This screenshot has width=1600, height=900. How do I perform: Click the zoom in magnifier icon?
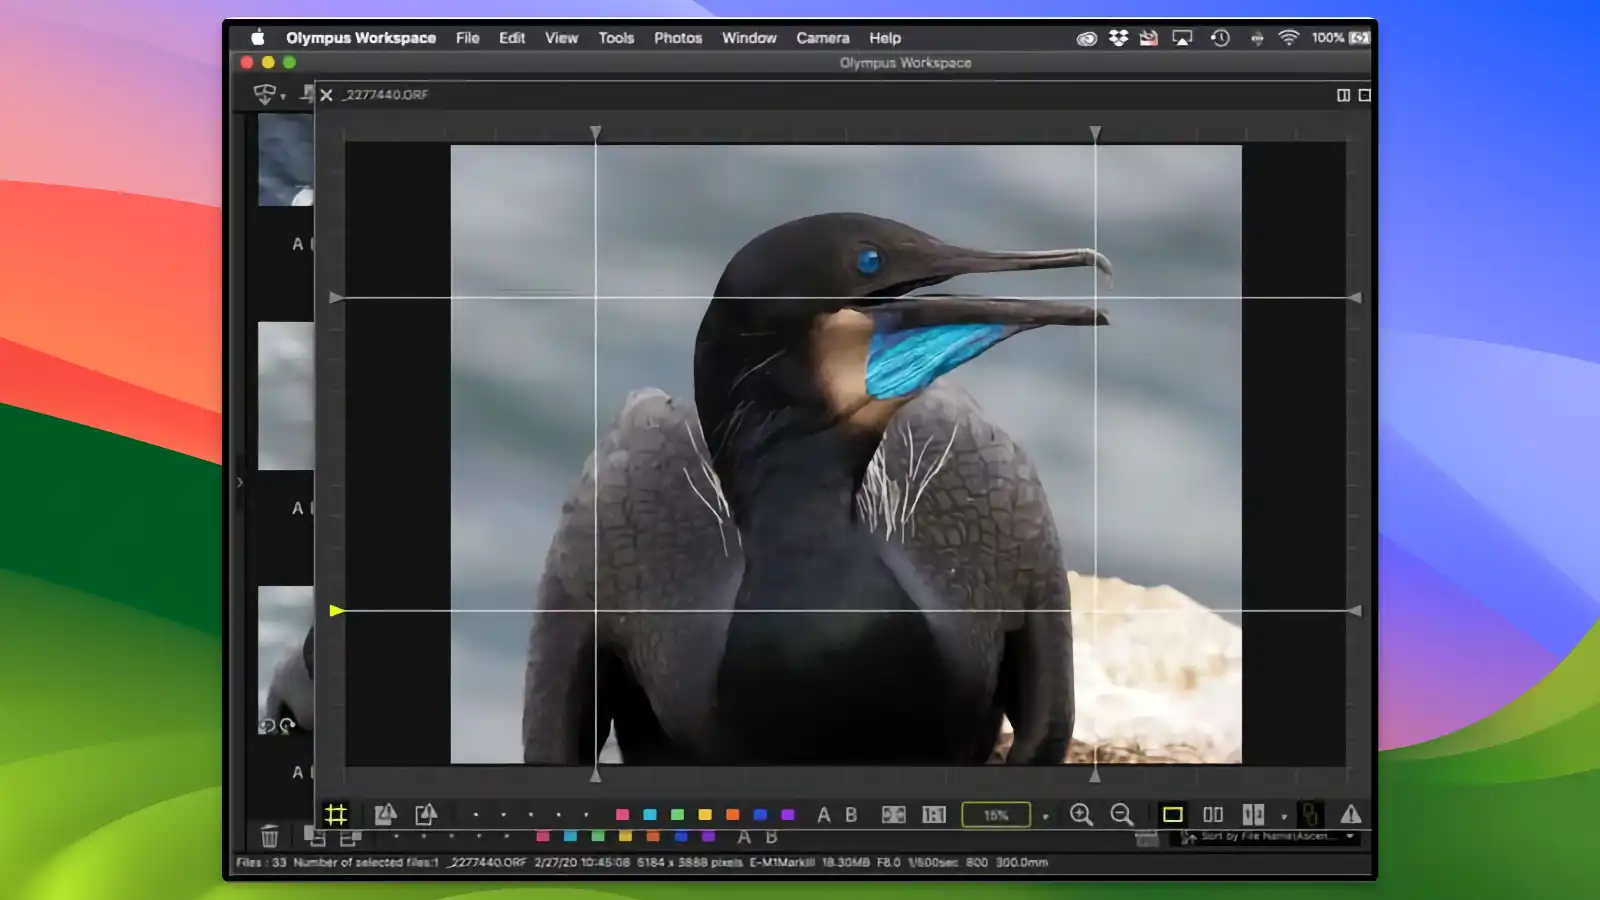[1082, 814]
